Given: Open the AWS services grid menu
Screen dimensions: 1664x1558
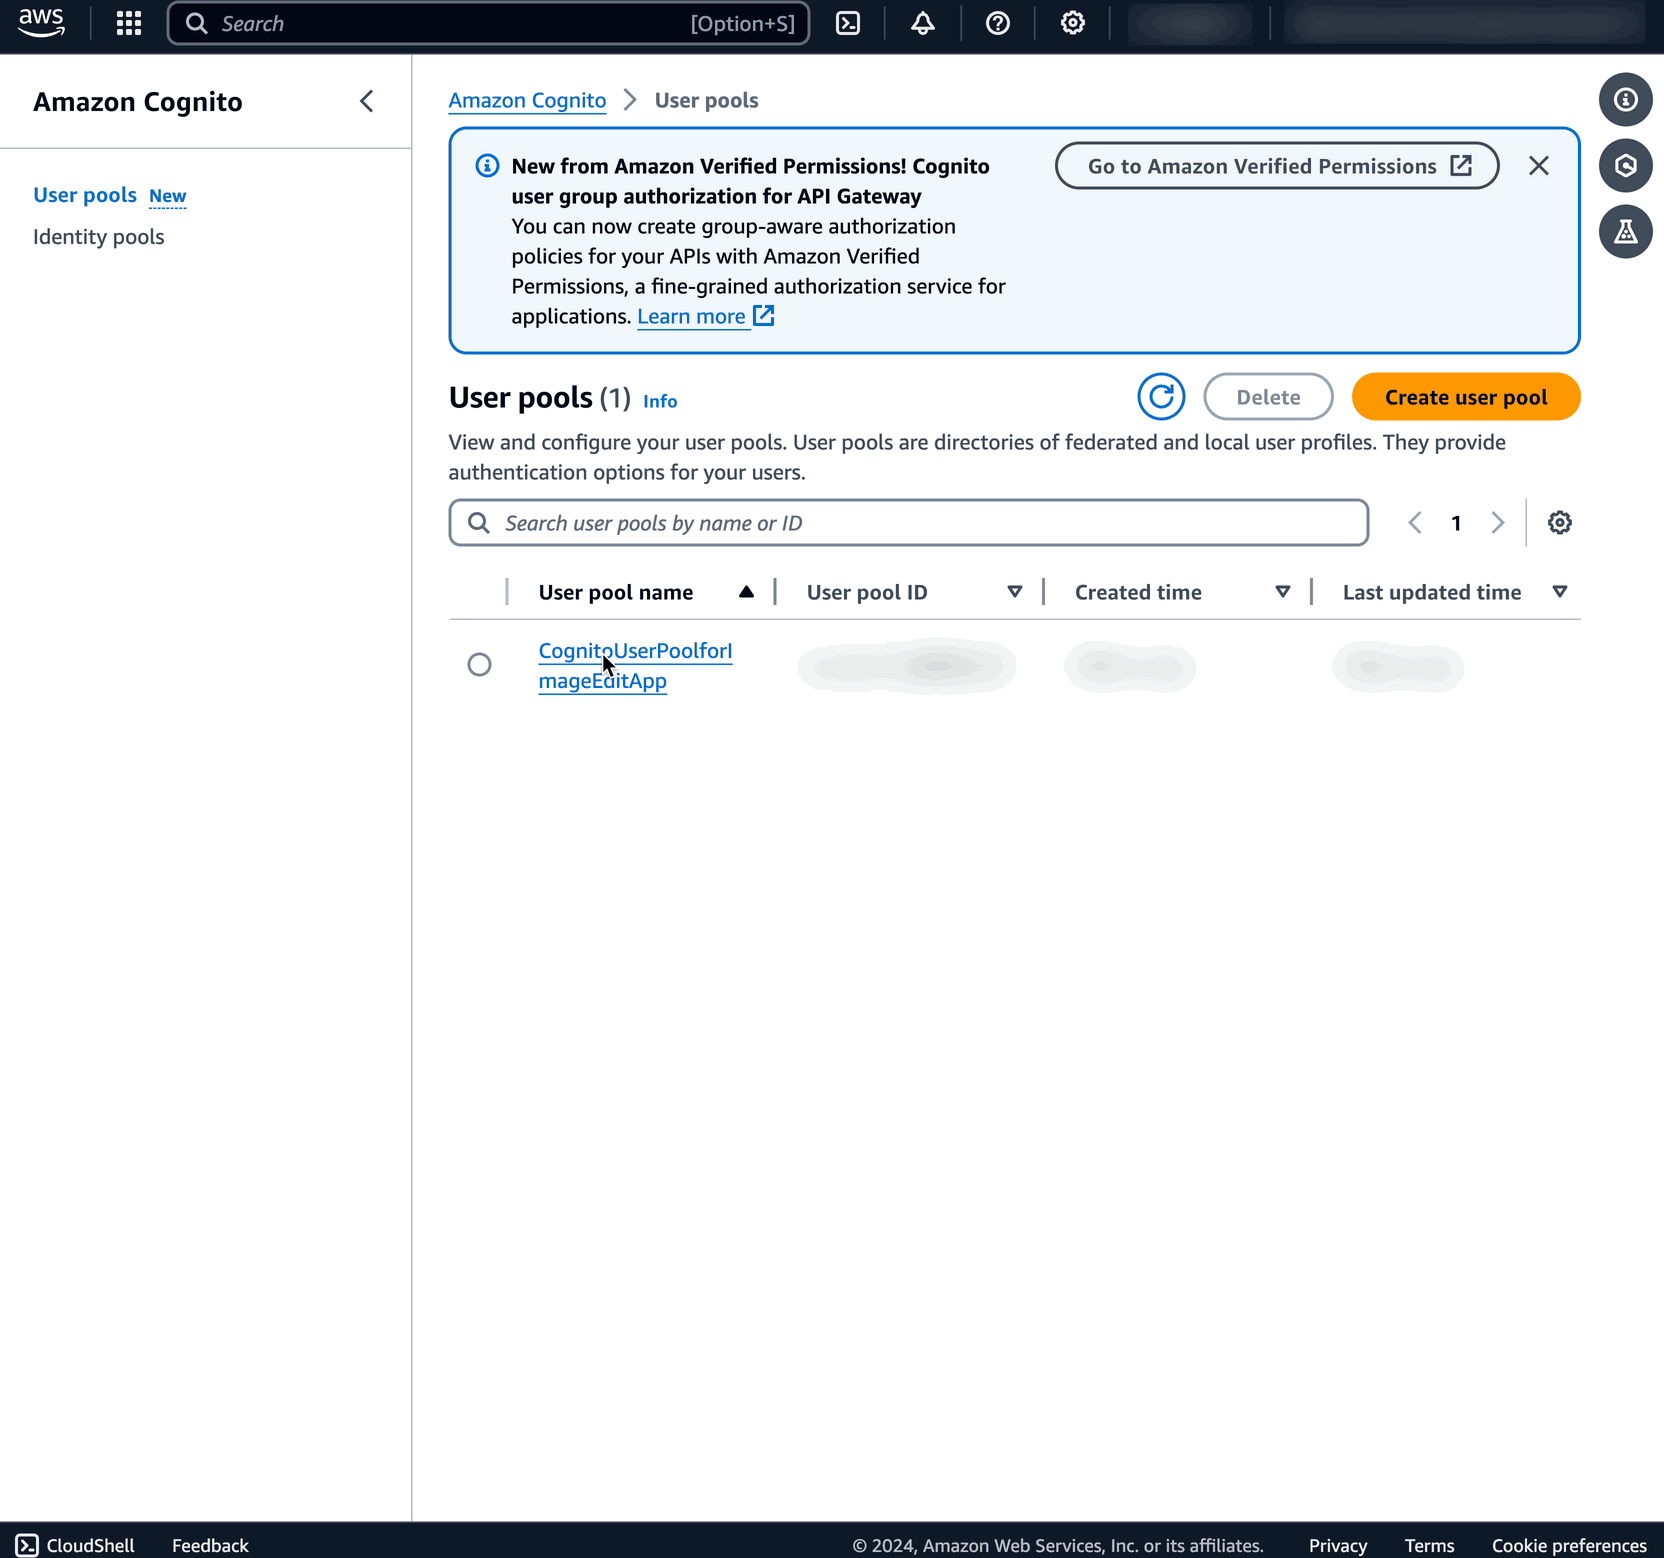Looking at the screenshot, I should point(128,22).
